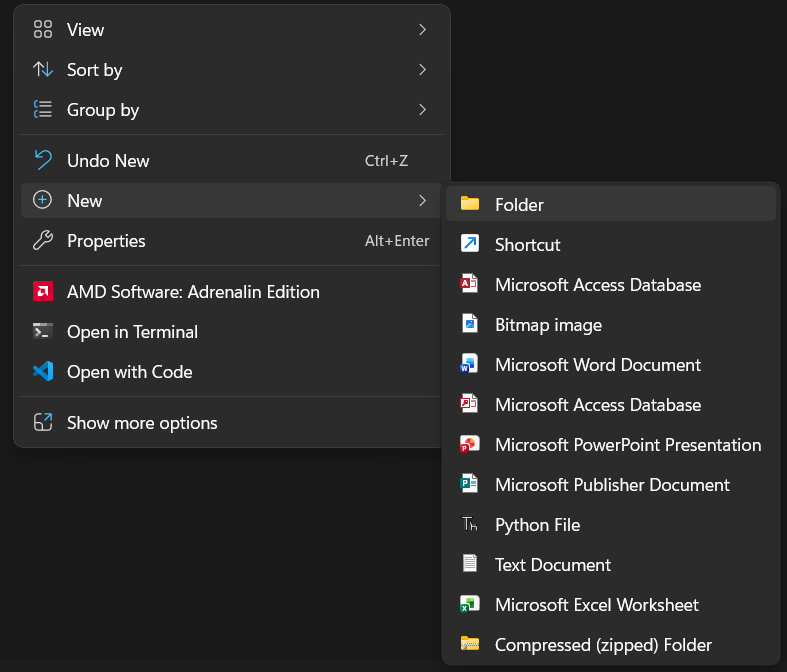Click the blue VS Code icon

[x=43, y=371]
